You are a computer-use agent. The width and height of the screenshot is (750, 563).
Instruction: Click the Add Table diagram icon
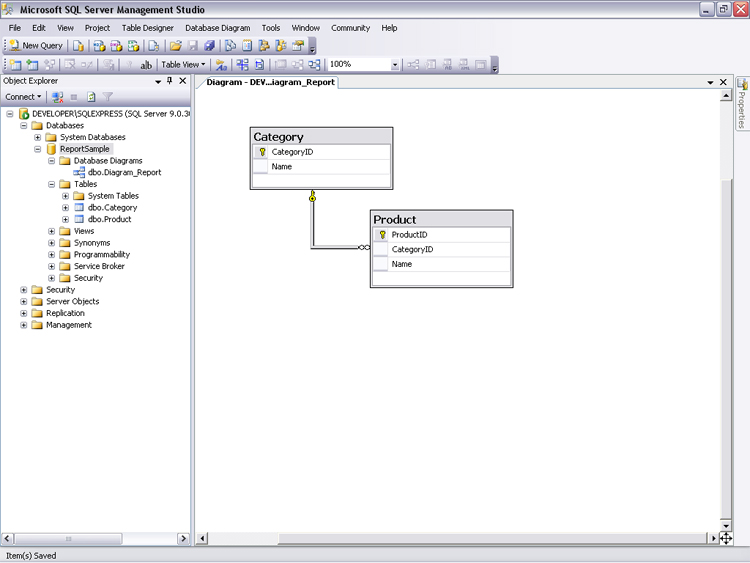32,65
